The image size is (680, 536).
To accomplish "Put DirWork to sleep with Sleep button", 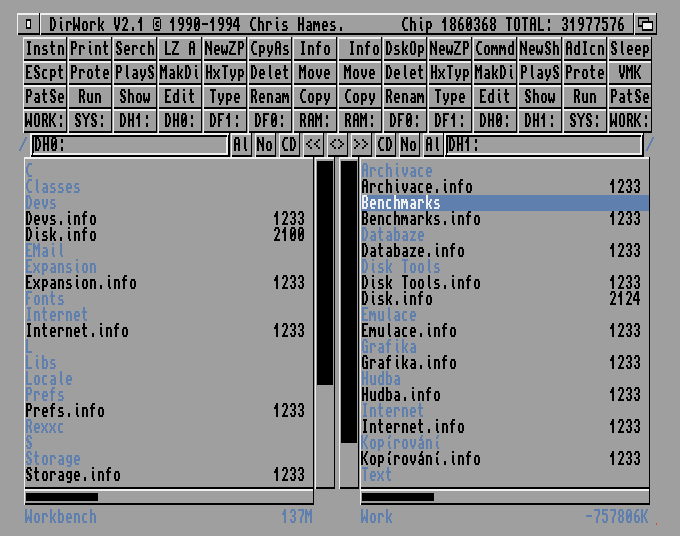I will coord(629,48).
